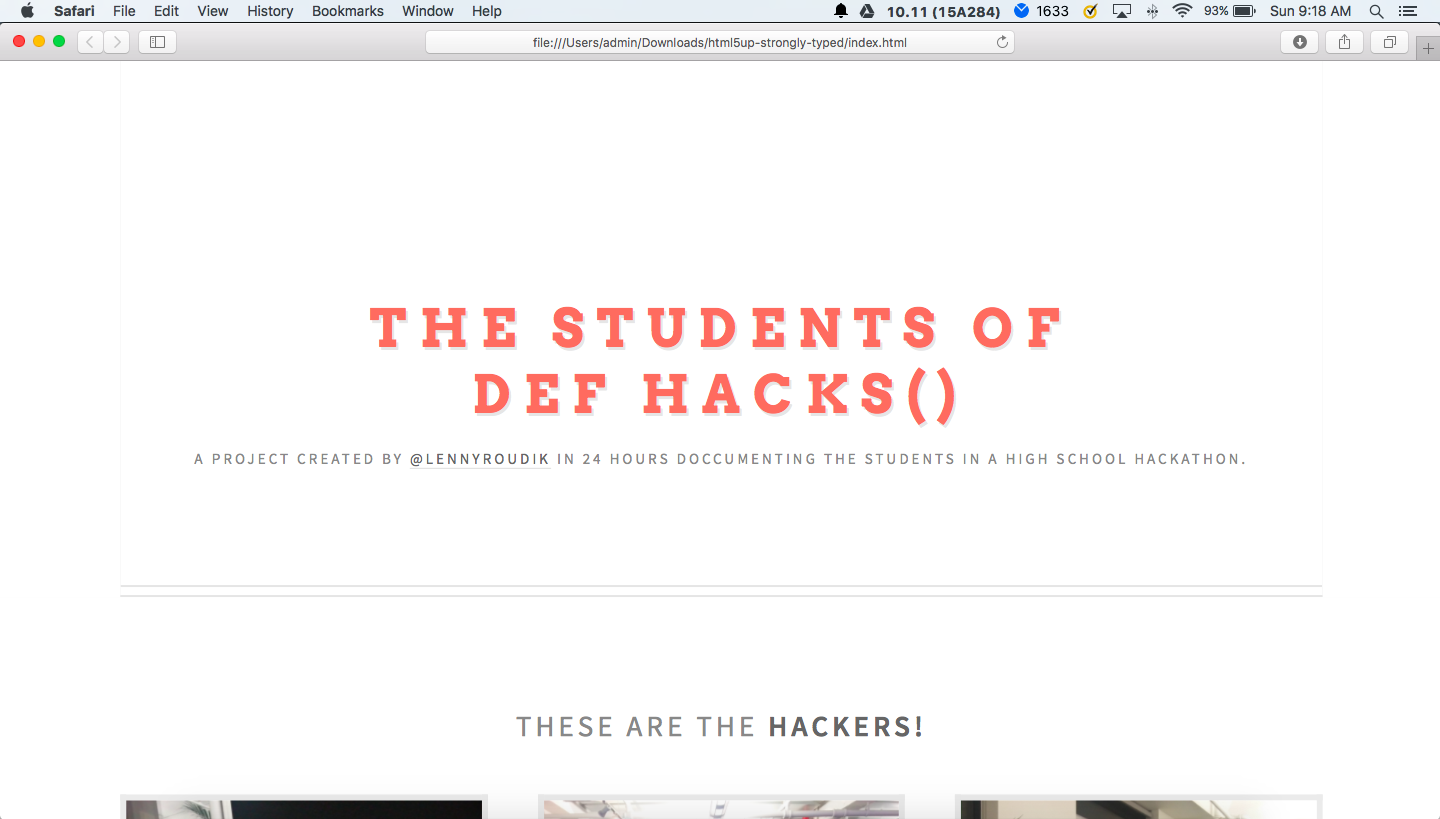Click the bell notification icon in menu bar
The width and height of the screenshot is (1440, 819).
841,11
